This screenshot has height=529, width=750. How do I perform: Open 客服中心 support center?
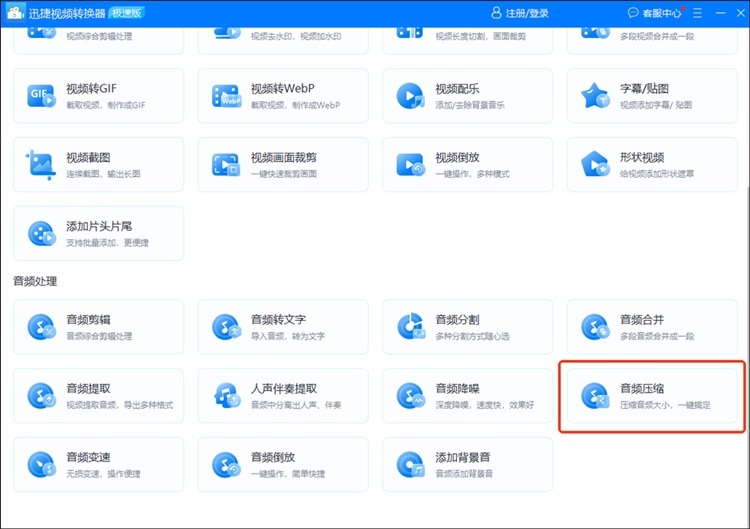coord(662,13)
